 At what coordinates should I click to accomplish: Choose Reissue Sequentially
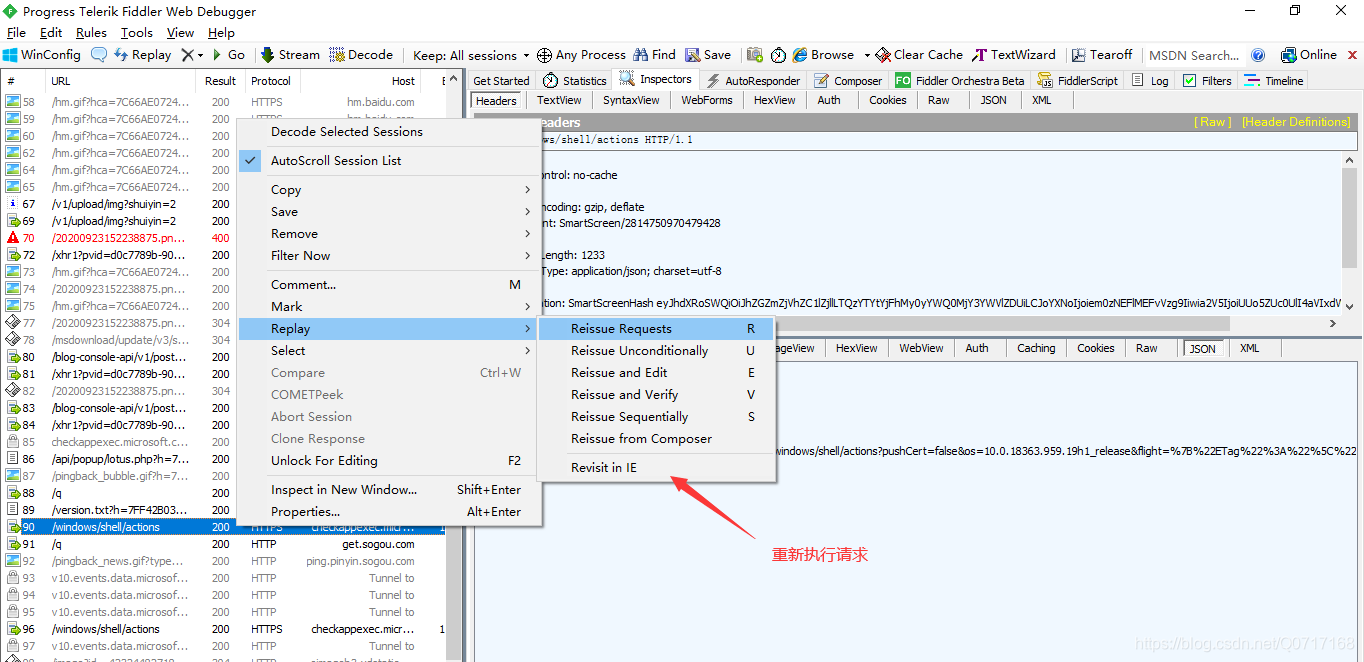click(656, 417)
